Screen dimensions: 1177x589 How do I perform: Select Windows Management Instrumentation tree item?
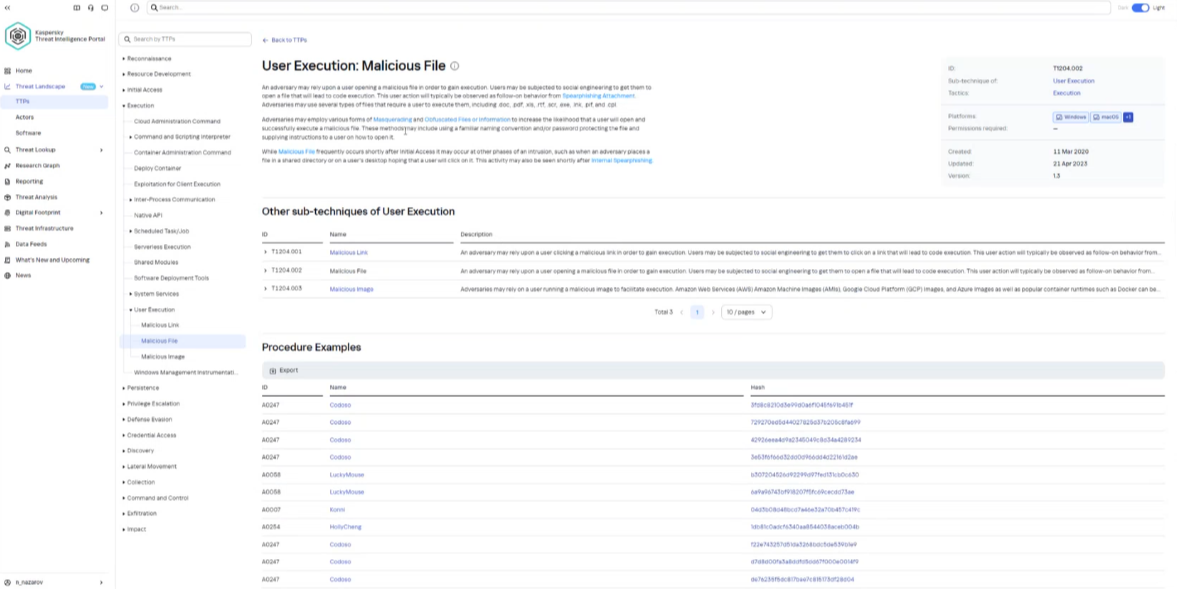(x=185, y=373)
